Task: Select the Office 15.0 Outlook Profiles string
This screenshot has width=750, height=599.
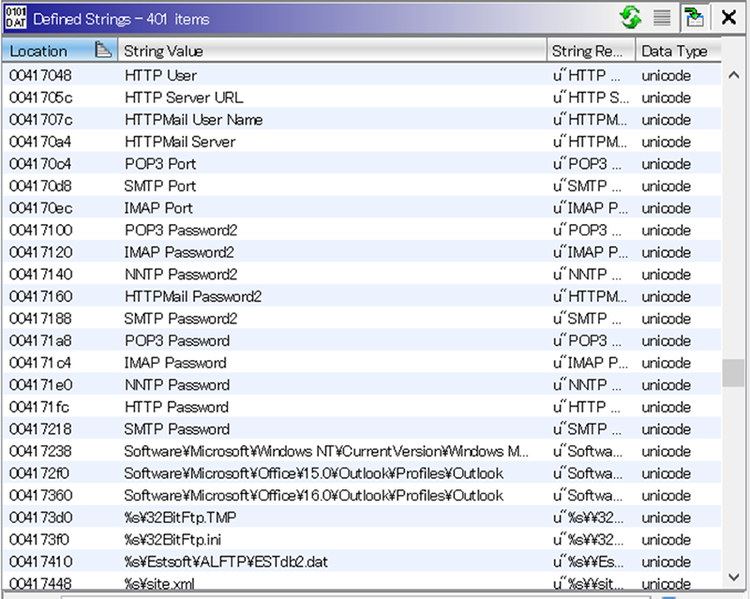Action: (314, 473)
